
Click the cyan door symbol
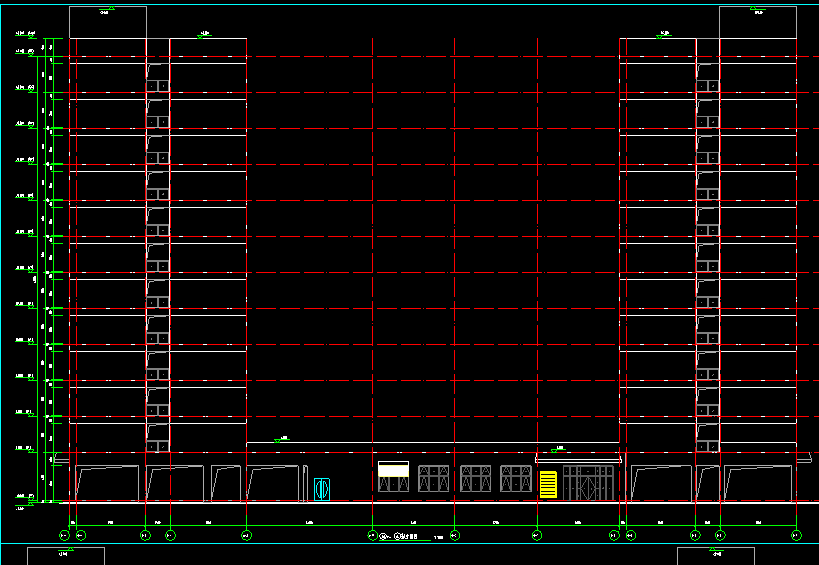click(x=322, y=489)
